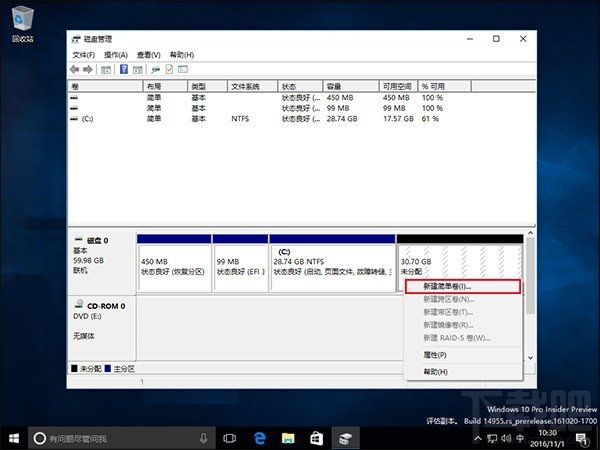
Task: Select the 450 MB recovery partition block
Action: (174, 263)
